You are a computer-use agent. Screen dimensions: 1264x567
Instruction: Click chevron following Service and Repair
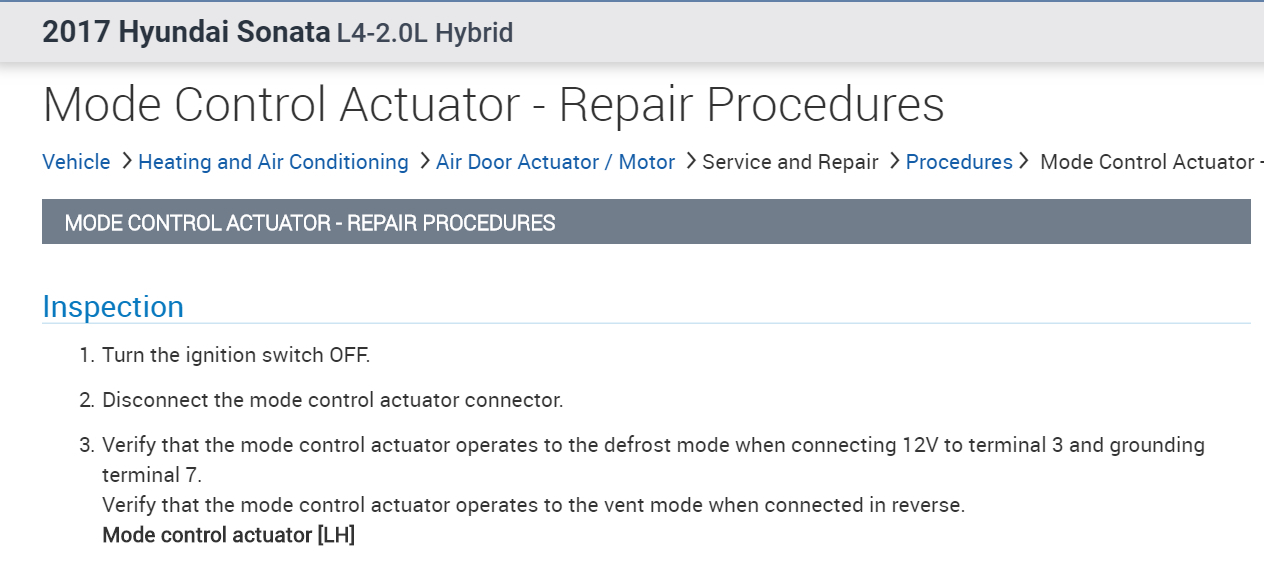(894, 161)
